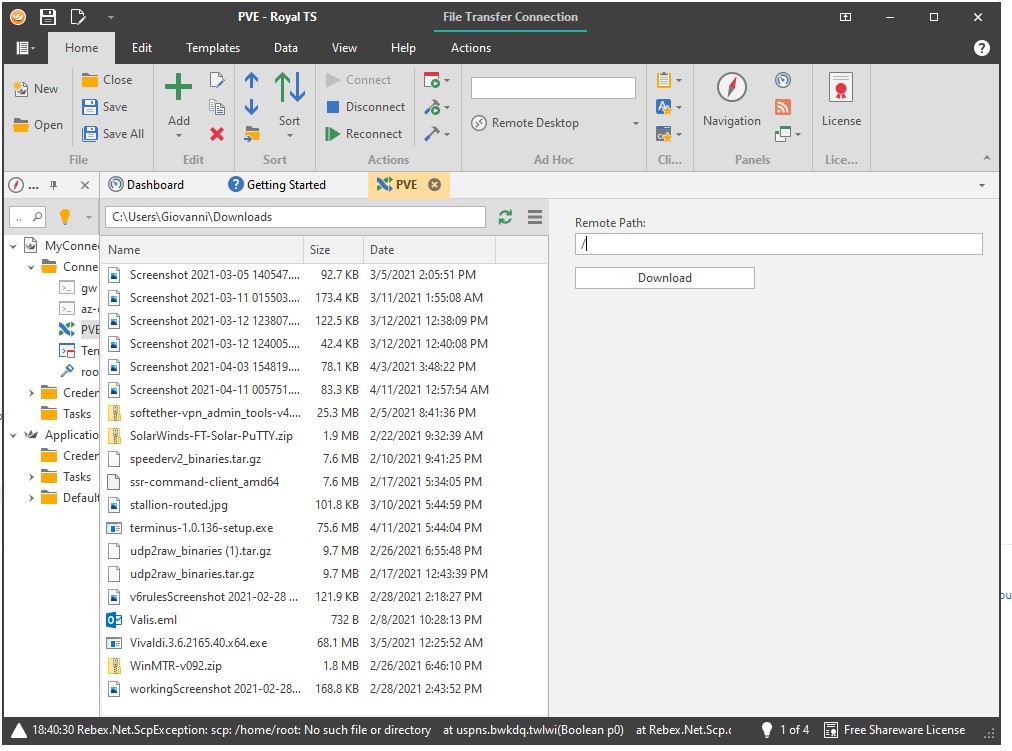Open the Getting Started tab

[x=285, y=185]
